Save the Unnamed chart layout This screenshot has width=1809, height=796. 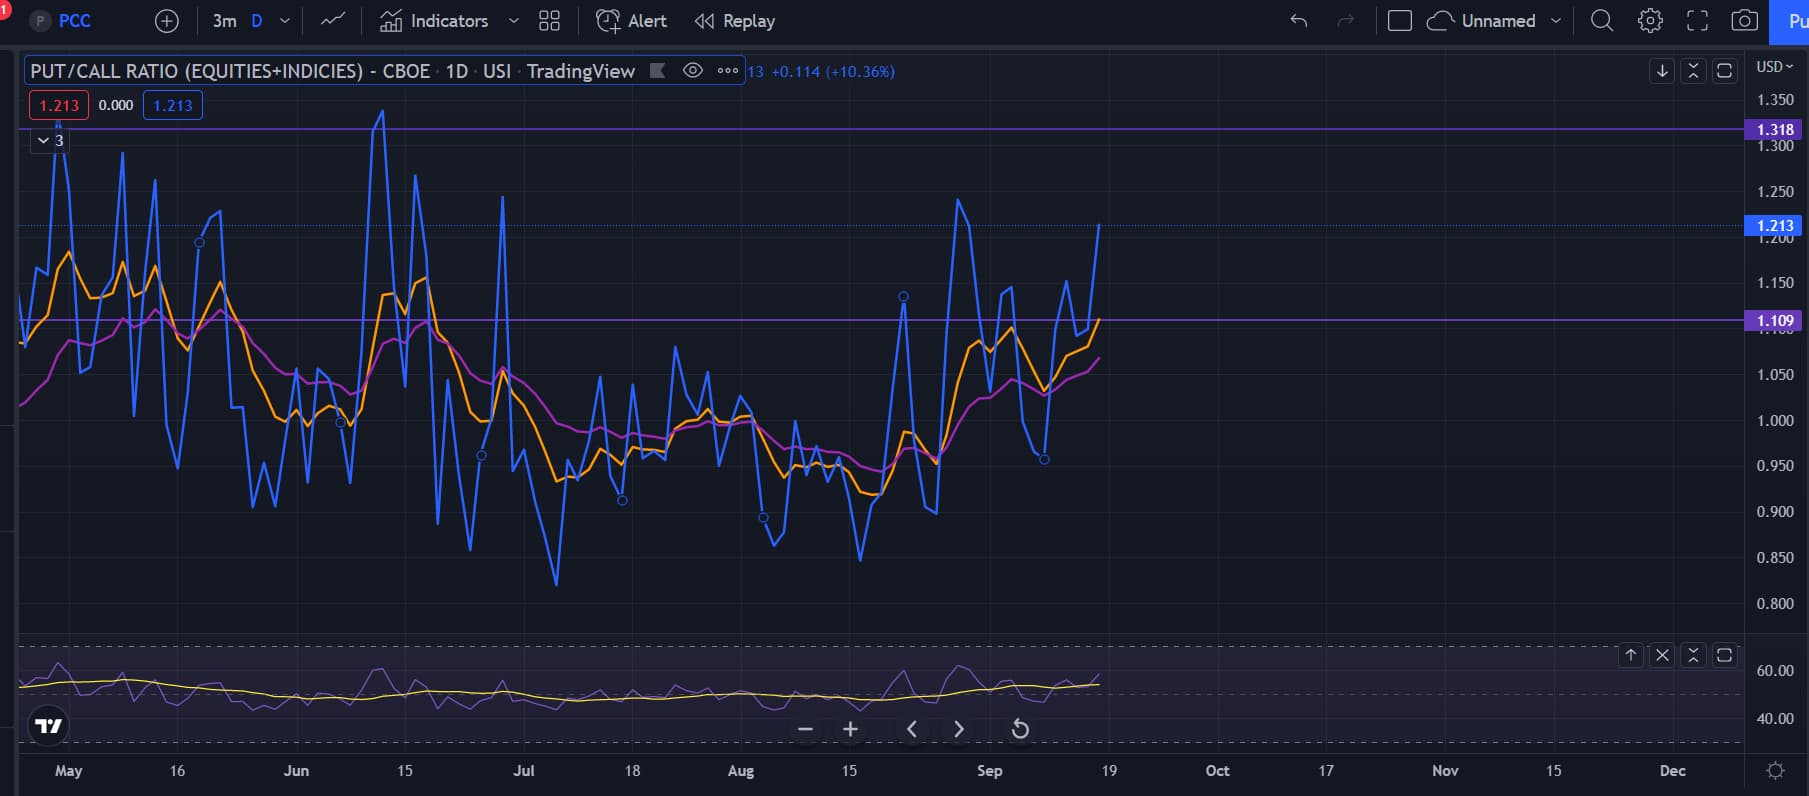(x=1482, y=21)
